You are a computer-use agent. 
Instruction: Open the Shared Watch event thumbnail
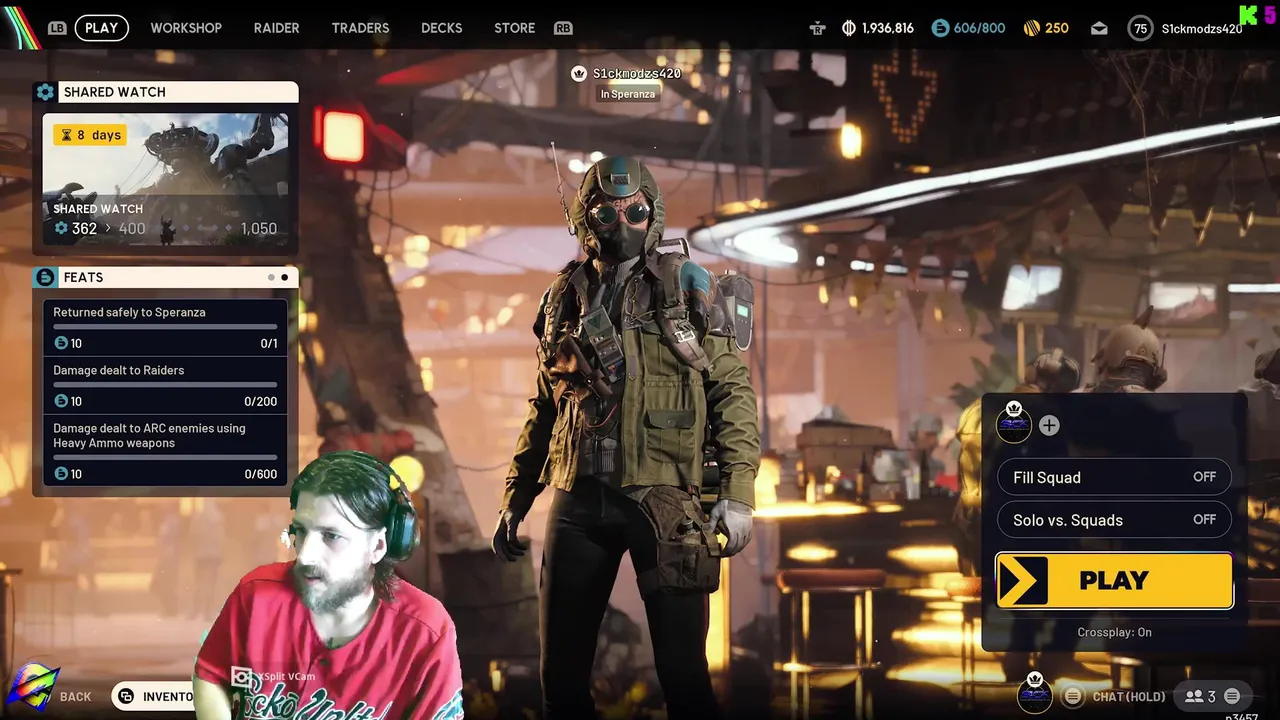pos(165,179)
